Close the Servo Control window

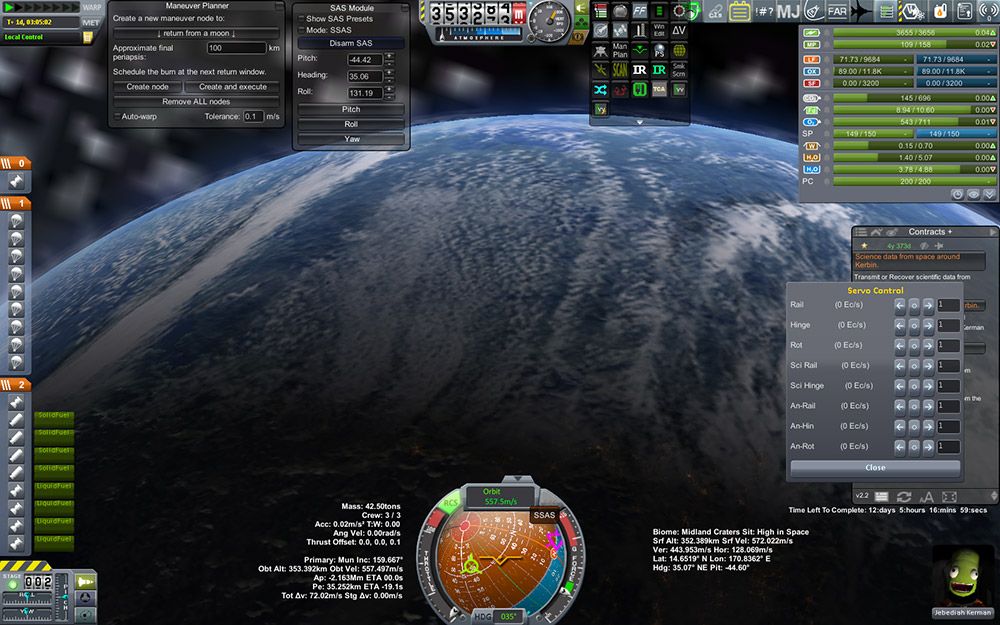(875, 467)
